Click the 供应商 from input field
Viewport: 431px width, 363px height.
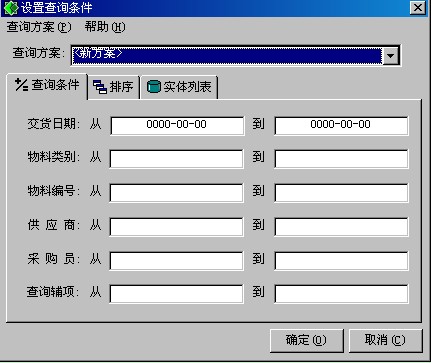(176, 227)
